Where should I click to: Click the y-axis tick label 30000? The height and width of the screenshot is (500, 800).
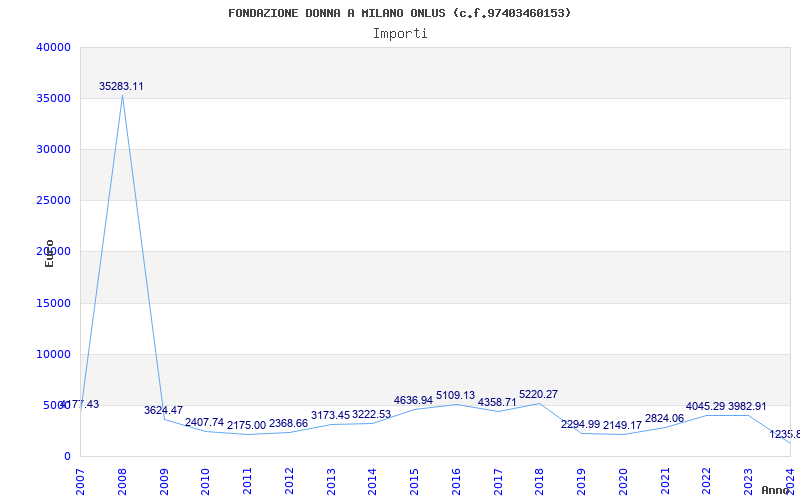pos(54,149)
